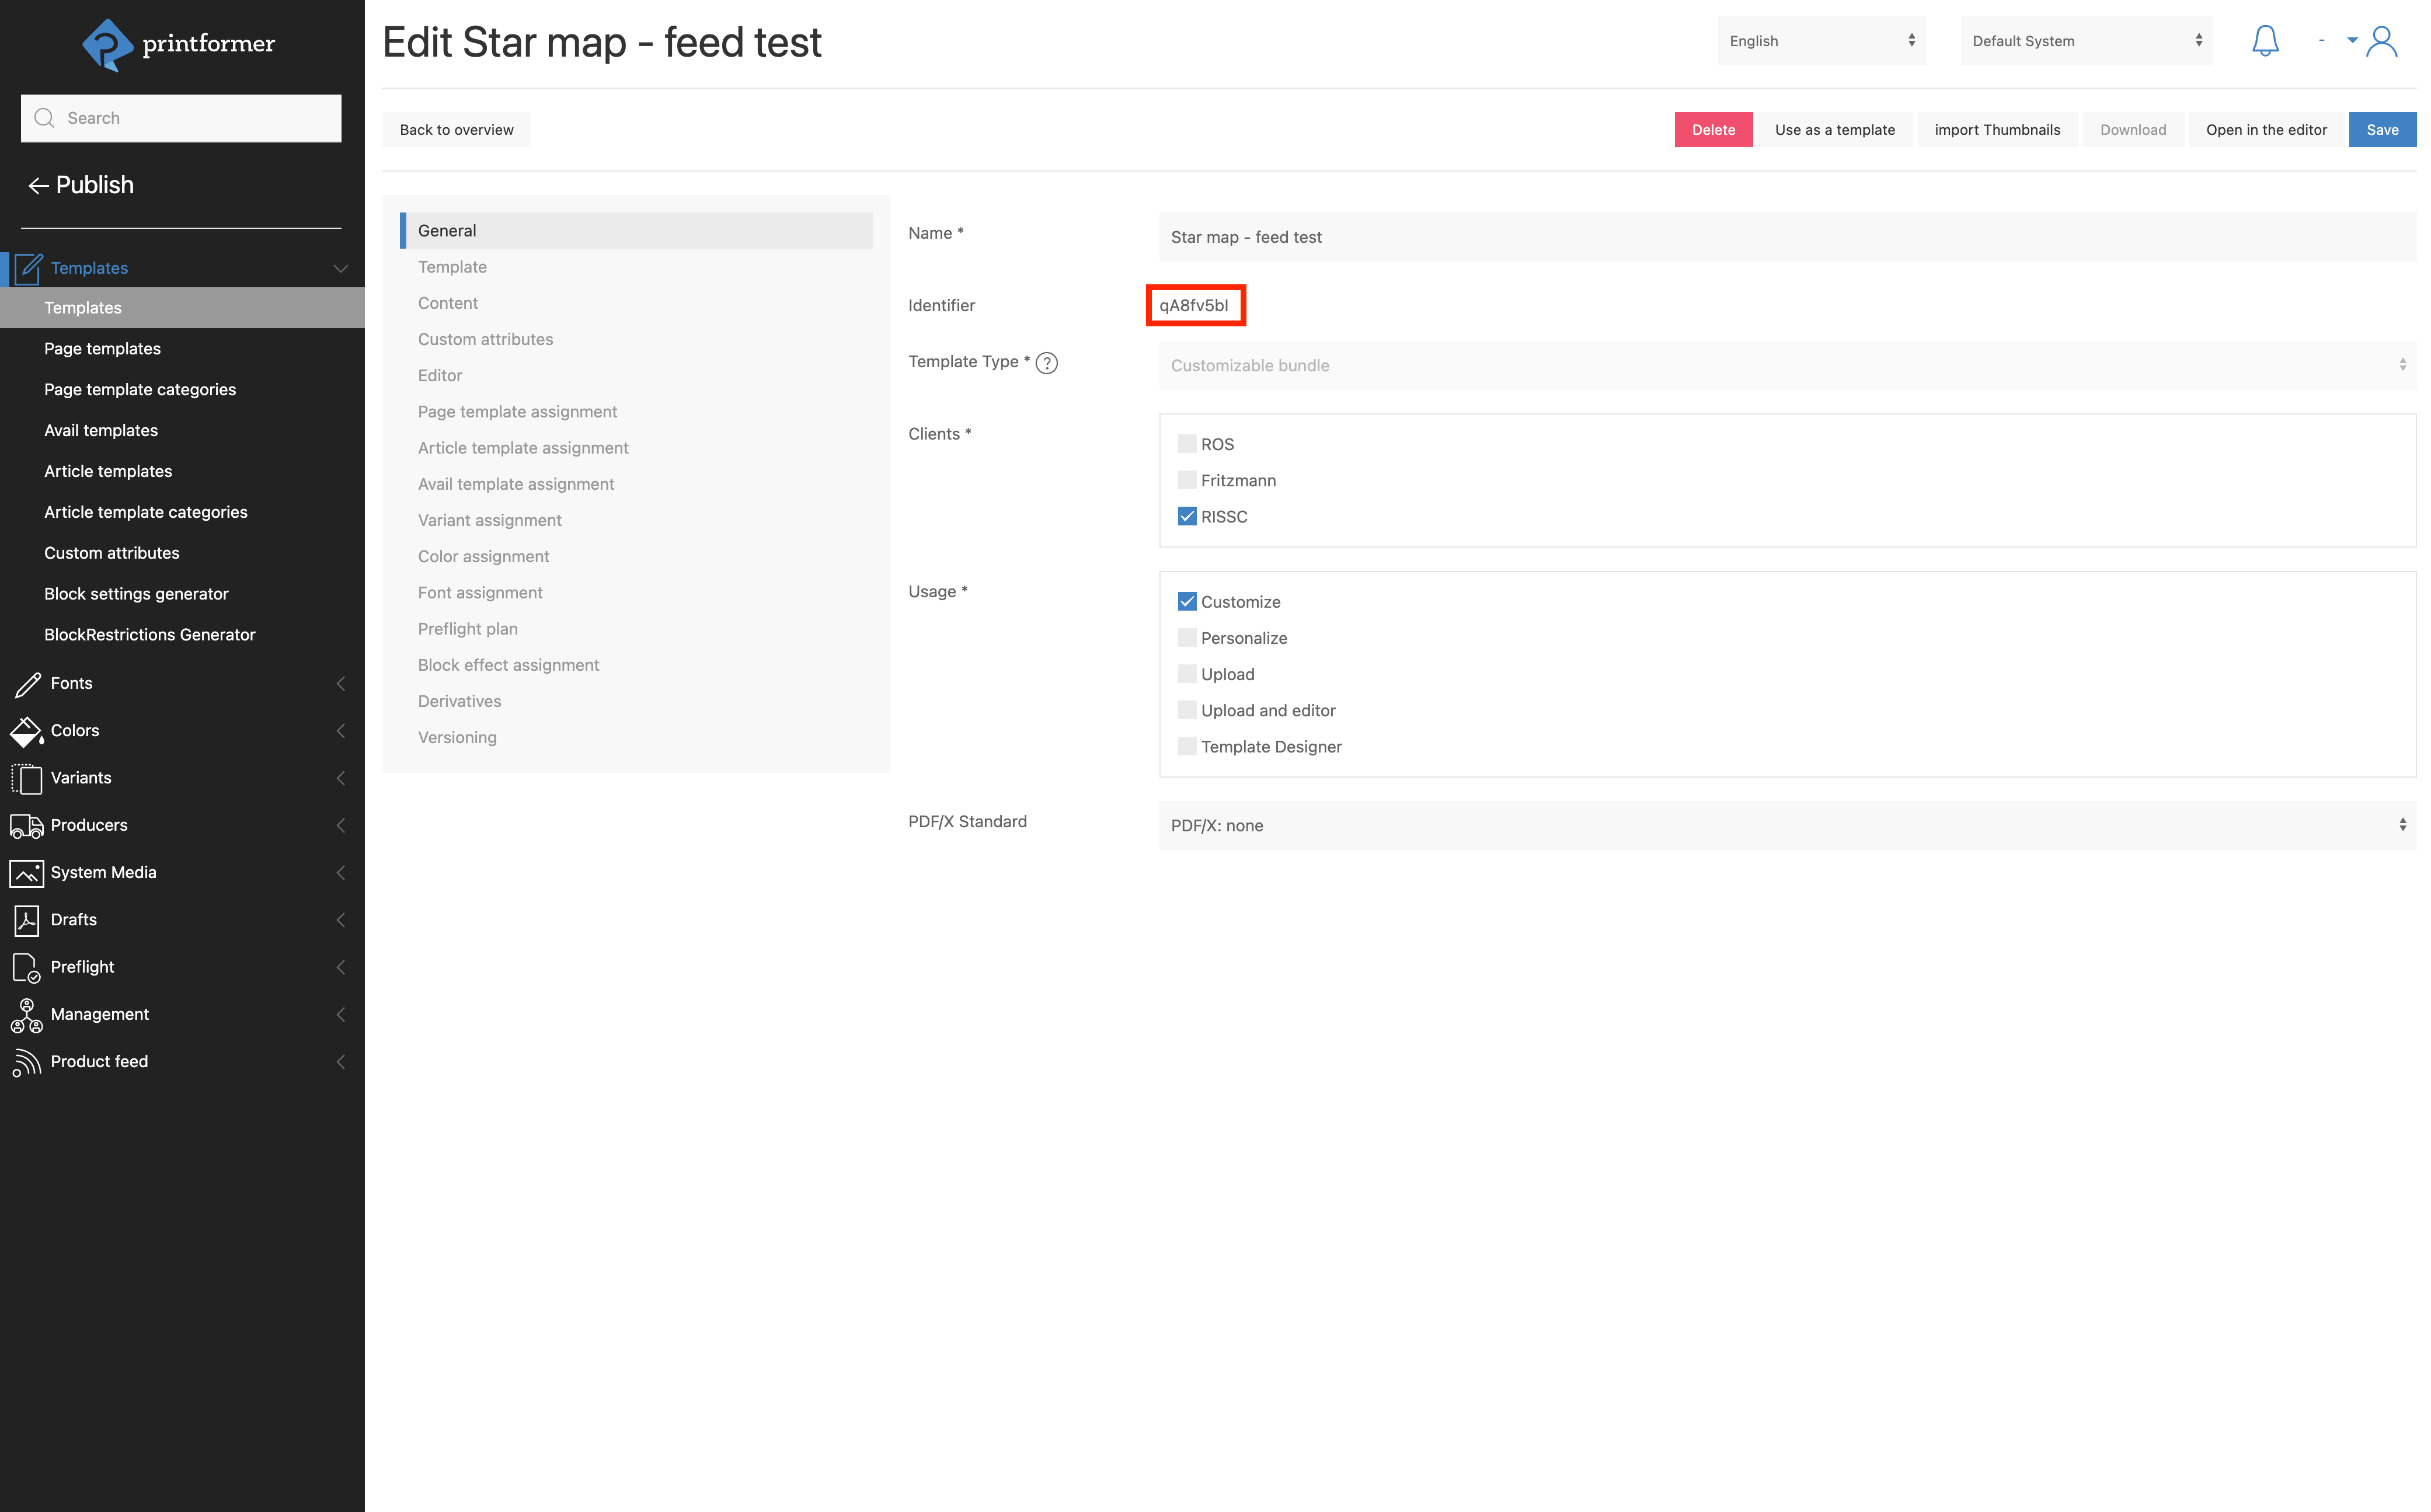Open the PDF/X Standard dropdown
Screen dimensions: 2431x1512
(1786, 825)
